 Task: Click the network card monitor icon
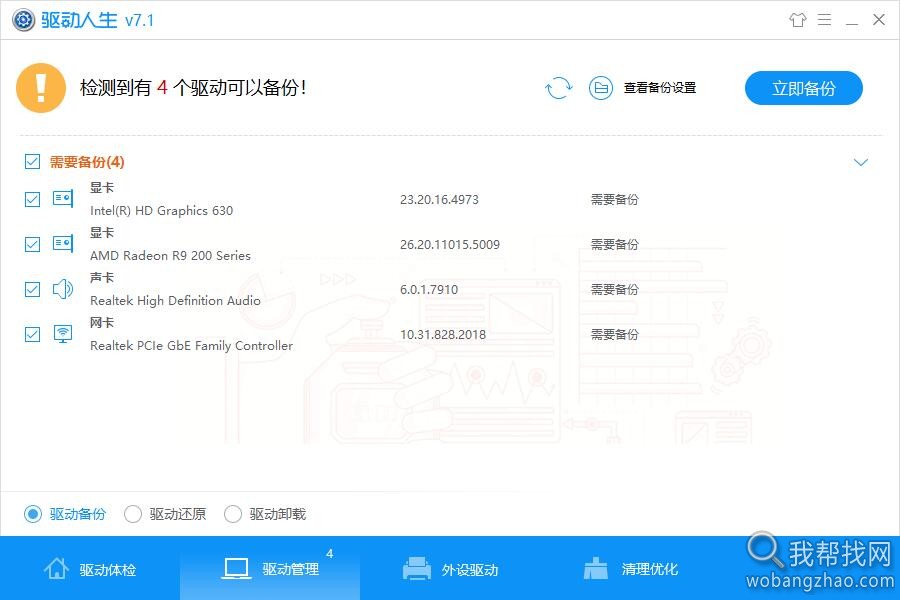tap(63, 334)
